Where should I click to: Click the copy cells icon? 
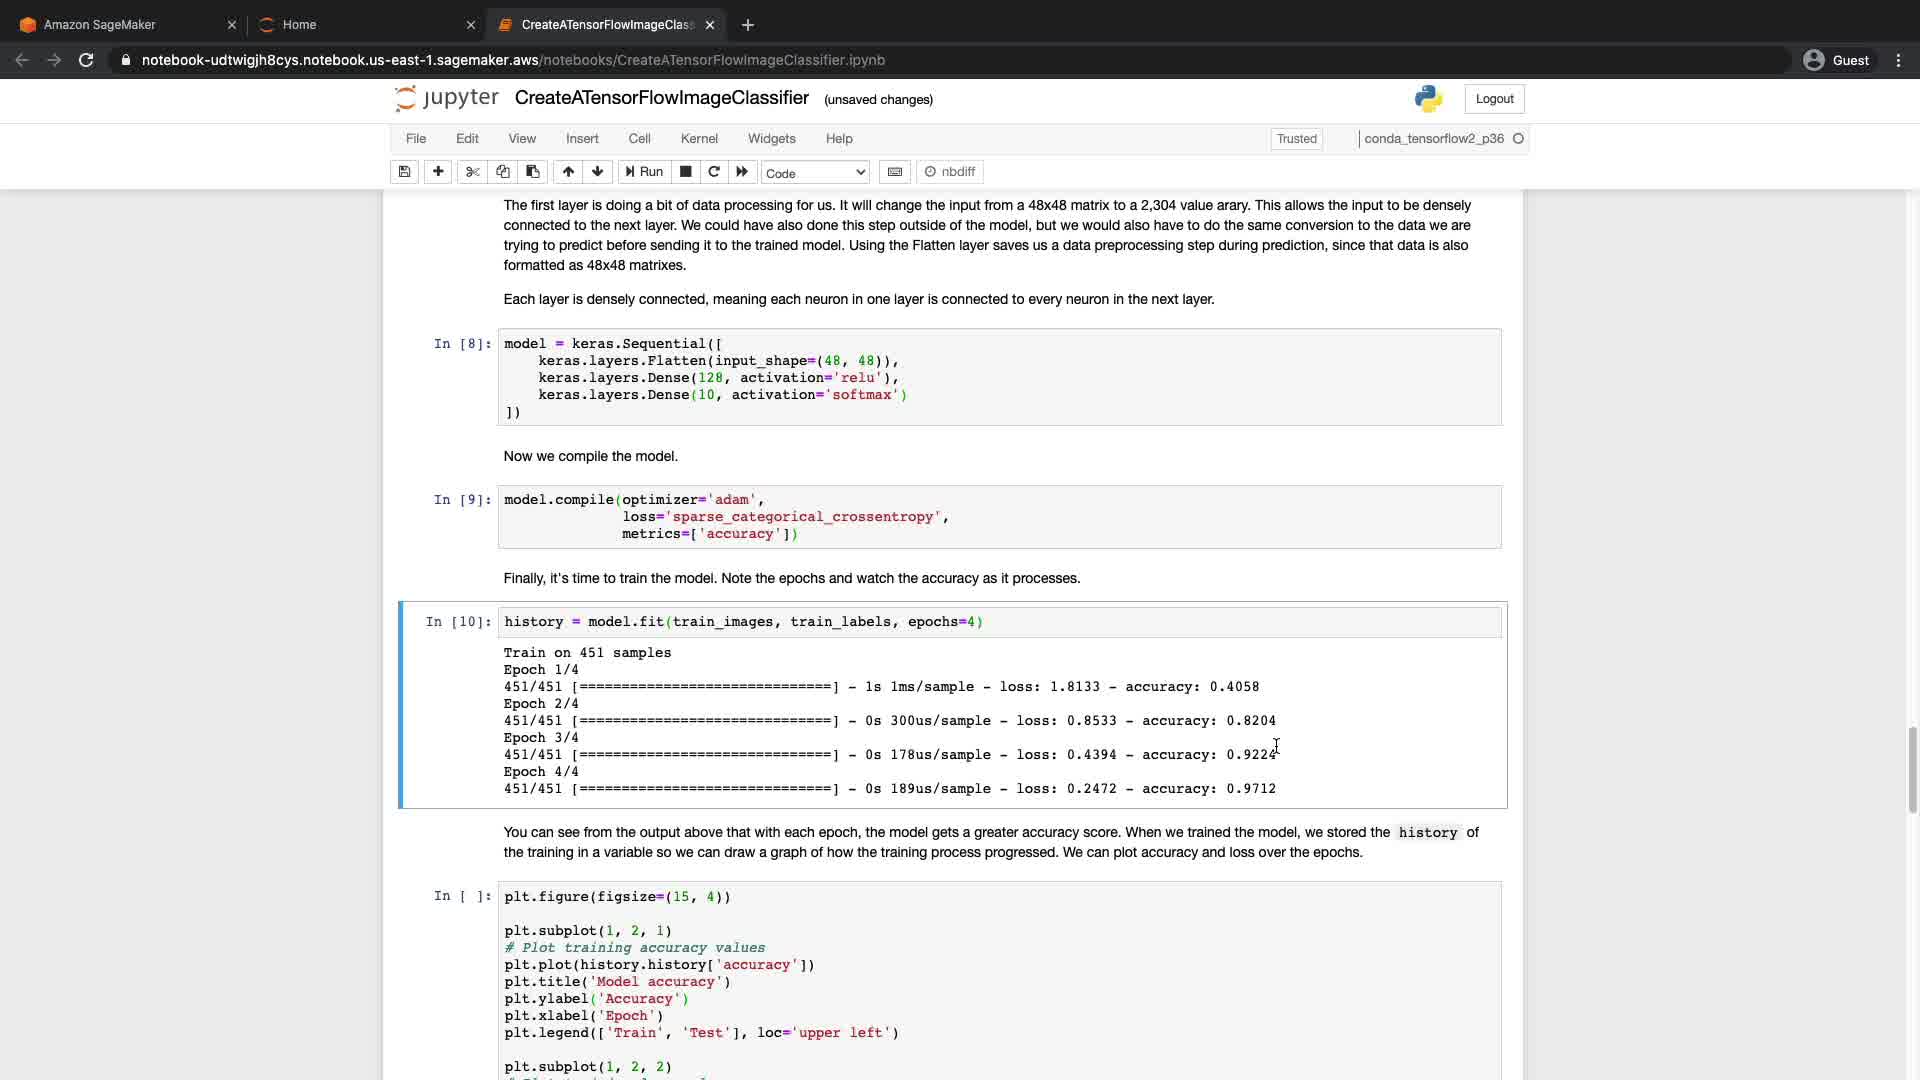tap(503, 172)
